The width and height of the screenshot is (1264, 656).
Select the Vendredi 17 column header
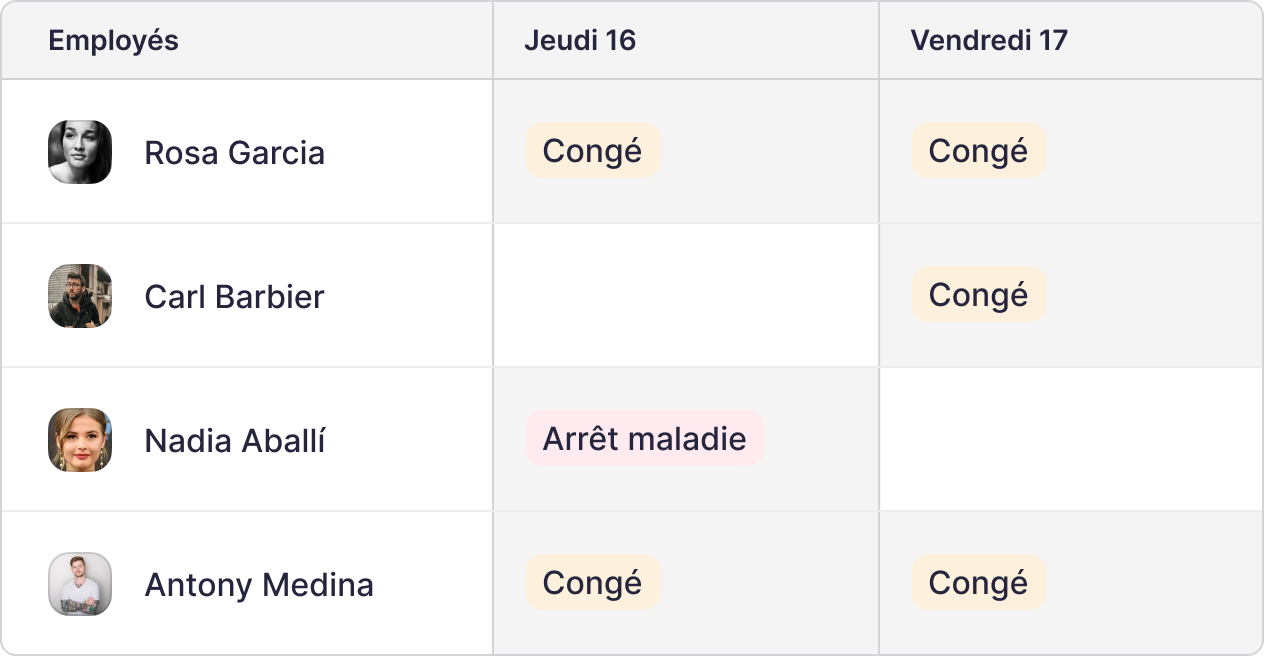(988, 41)
